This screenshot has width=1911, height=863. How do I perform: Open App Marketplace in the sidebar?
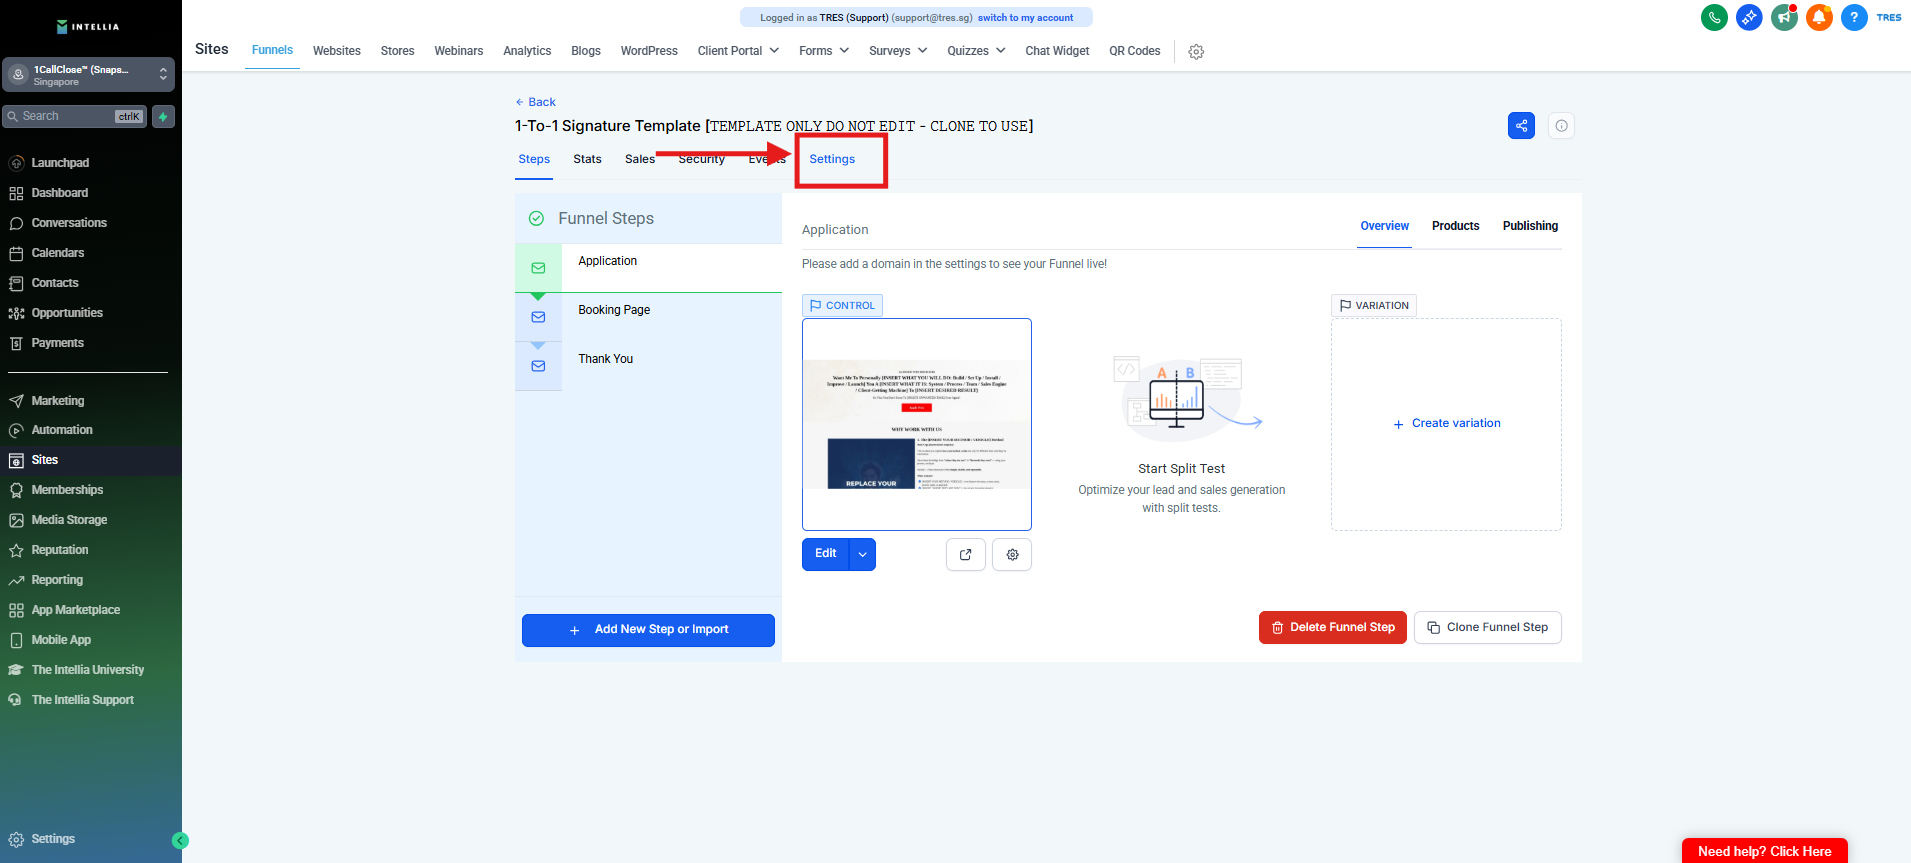click(76, 610)
